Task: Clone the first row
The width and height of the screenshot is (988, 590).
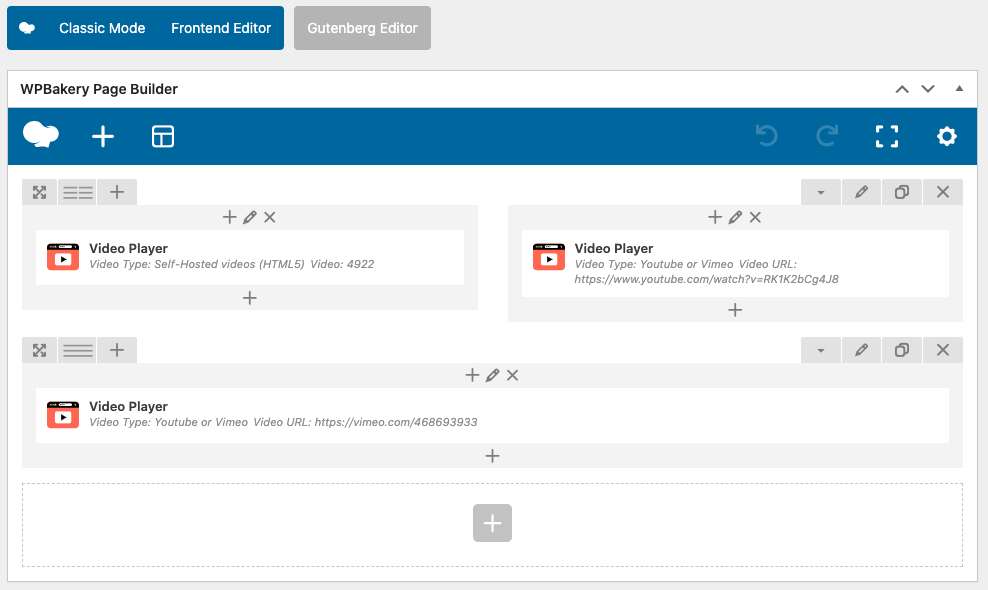Action: 902,192
